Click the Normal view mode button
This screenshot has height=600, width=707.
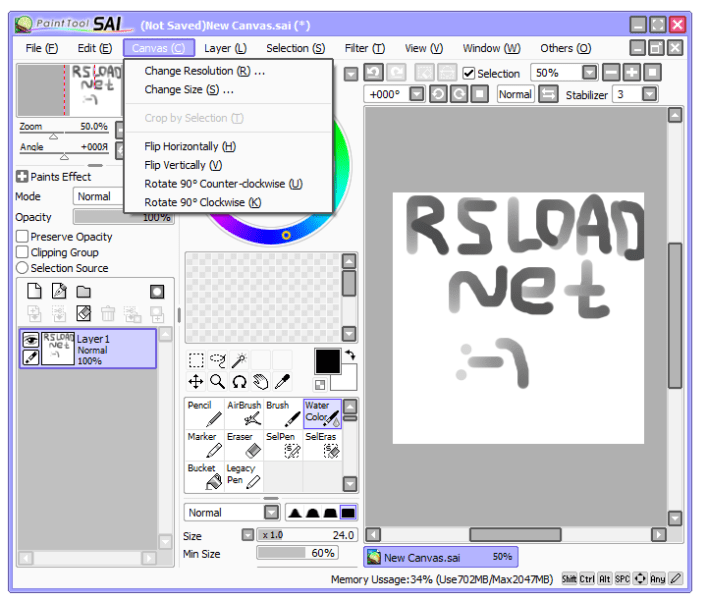(x=515, y=94)
